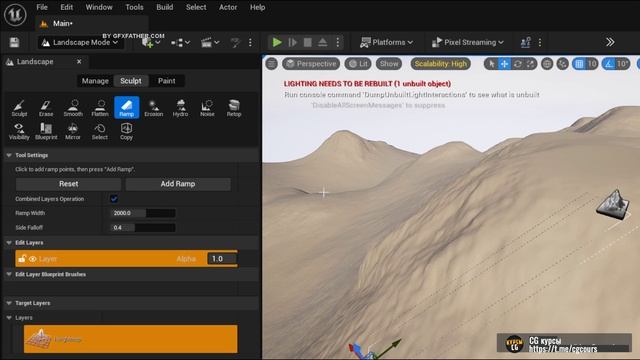Toggle the Show flags button in viewport
The image size is (640, 360).
pos(389,64)
